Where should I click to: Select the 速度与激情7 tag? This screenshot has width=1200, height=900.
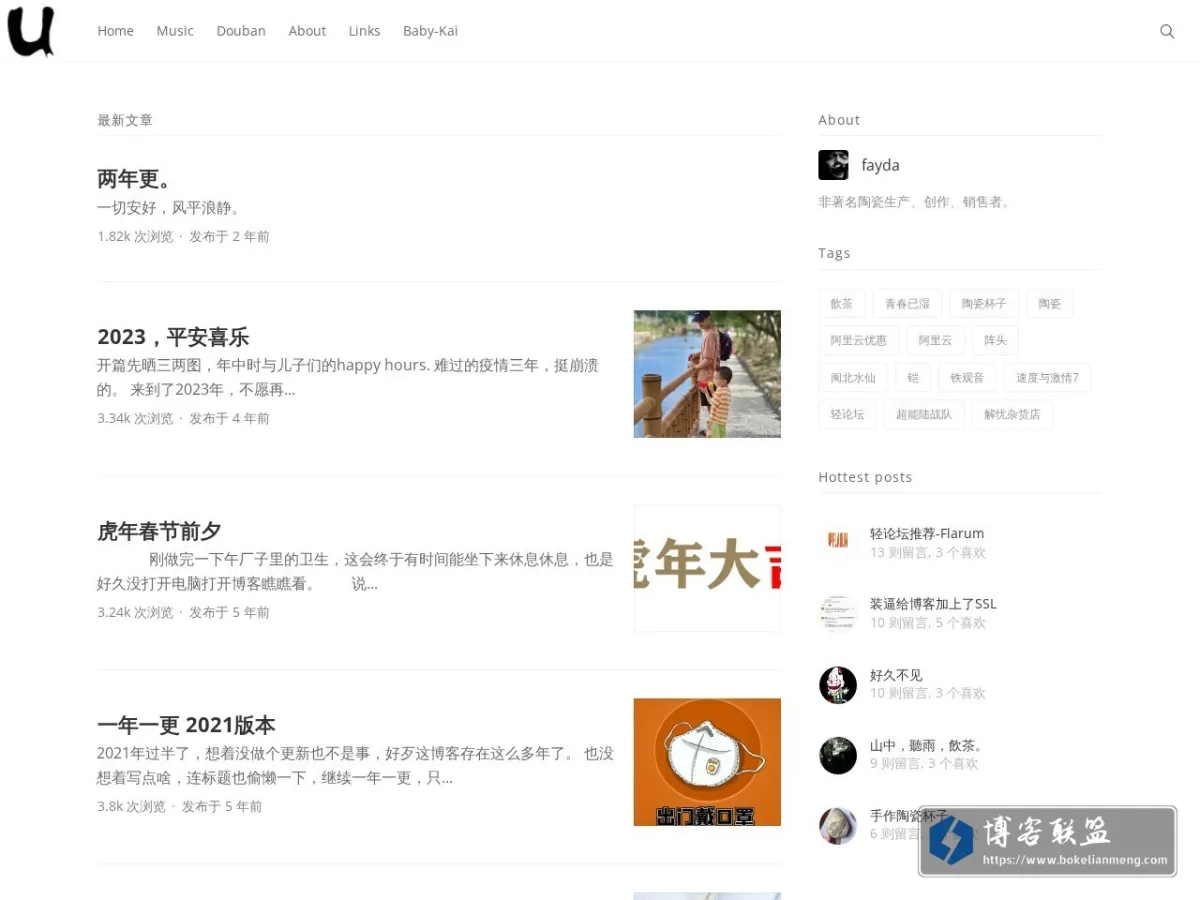pos(1047,377)
